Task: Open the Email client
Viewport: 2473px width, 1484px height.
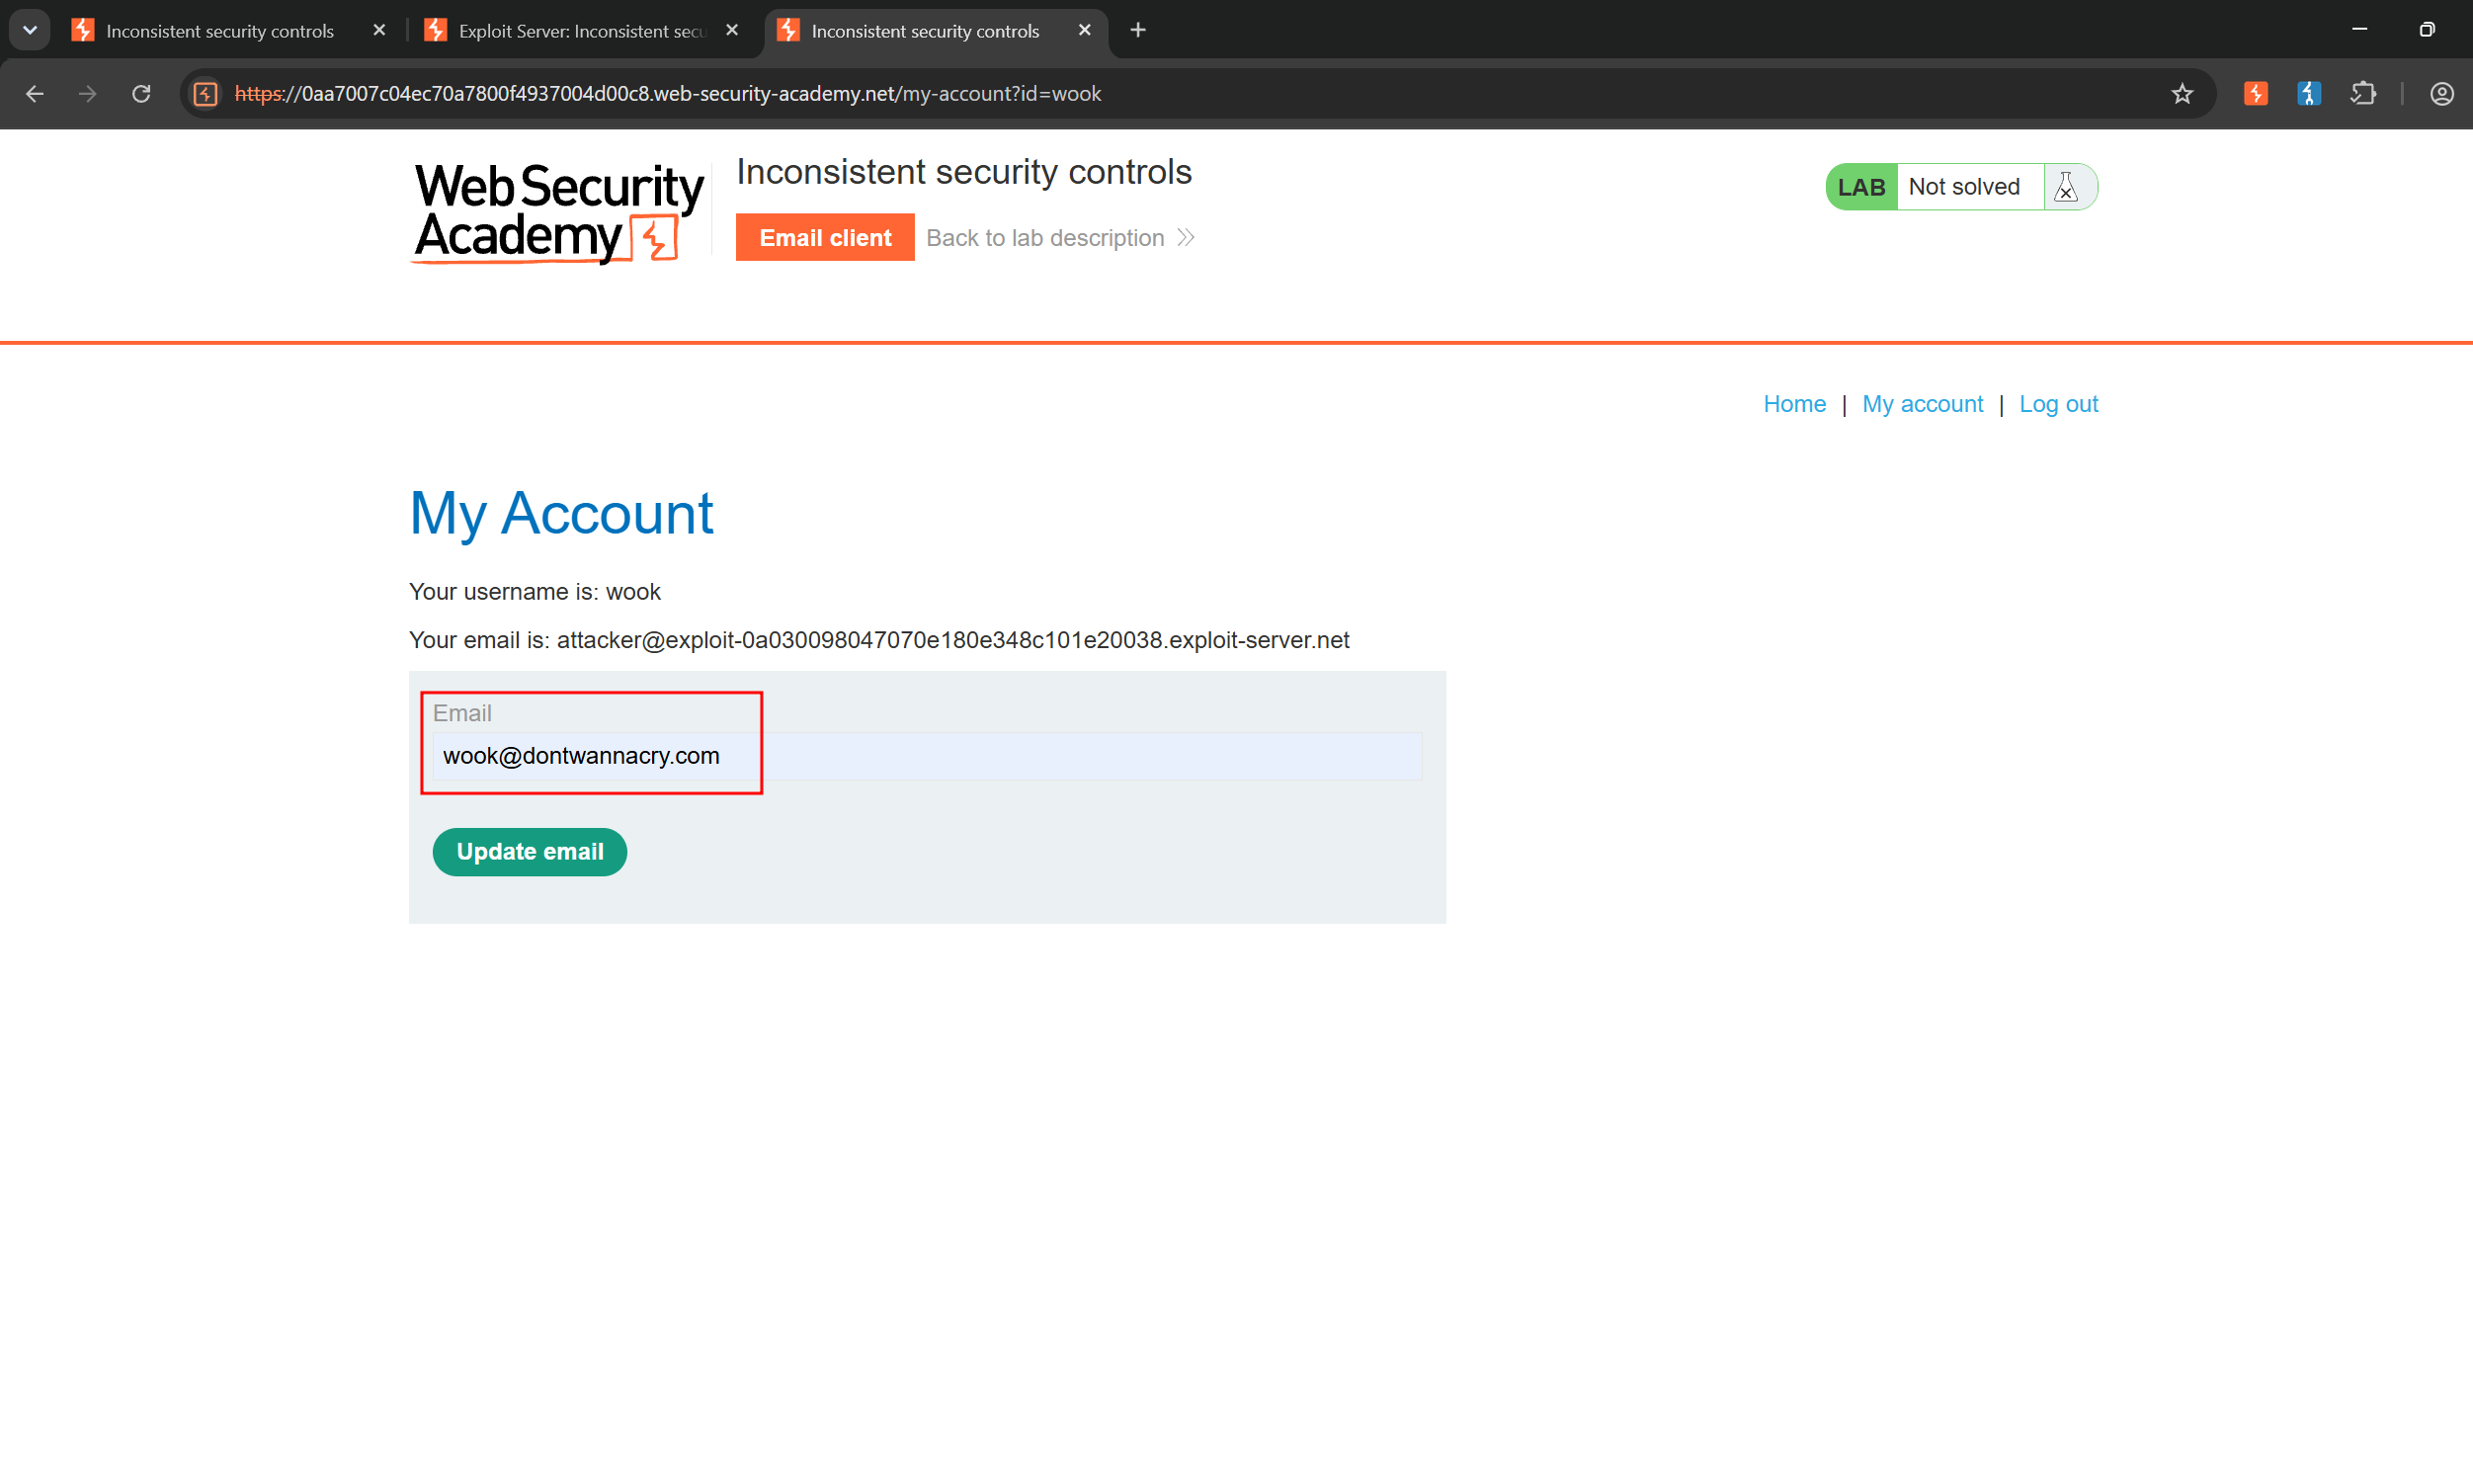Action: (825, 238)
